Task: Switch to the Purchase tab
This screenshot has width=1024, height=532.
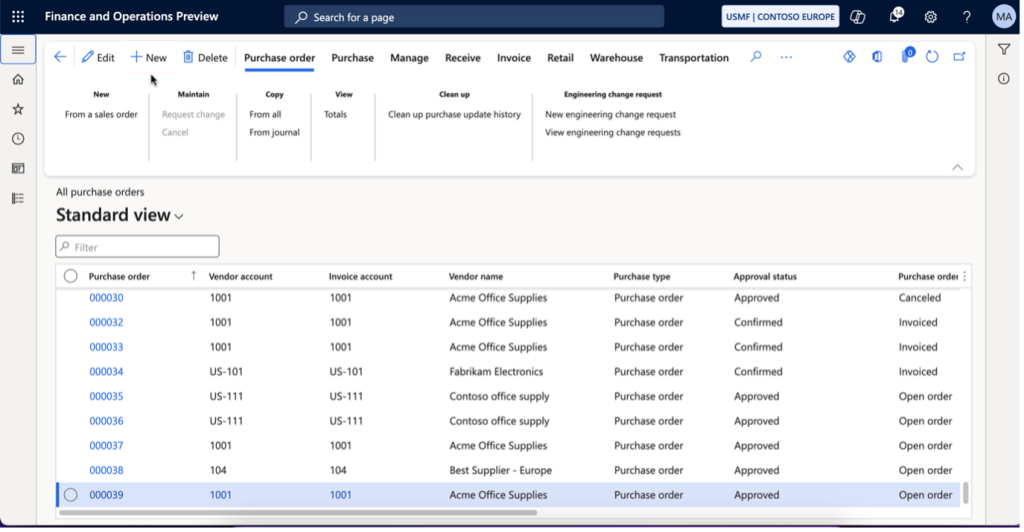Action: pos(352,57)
